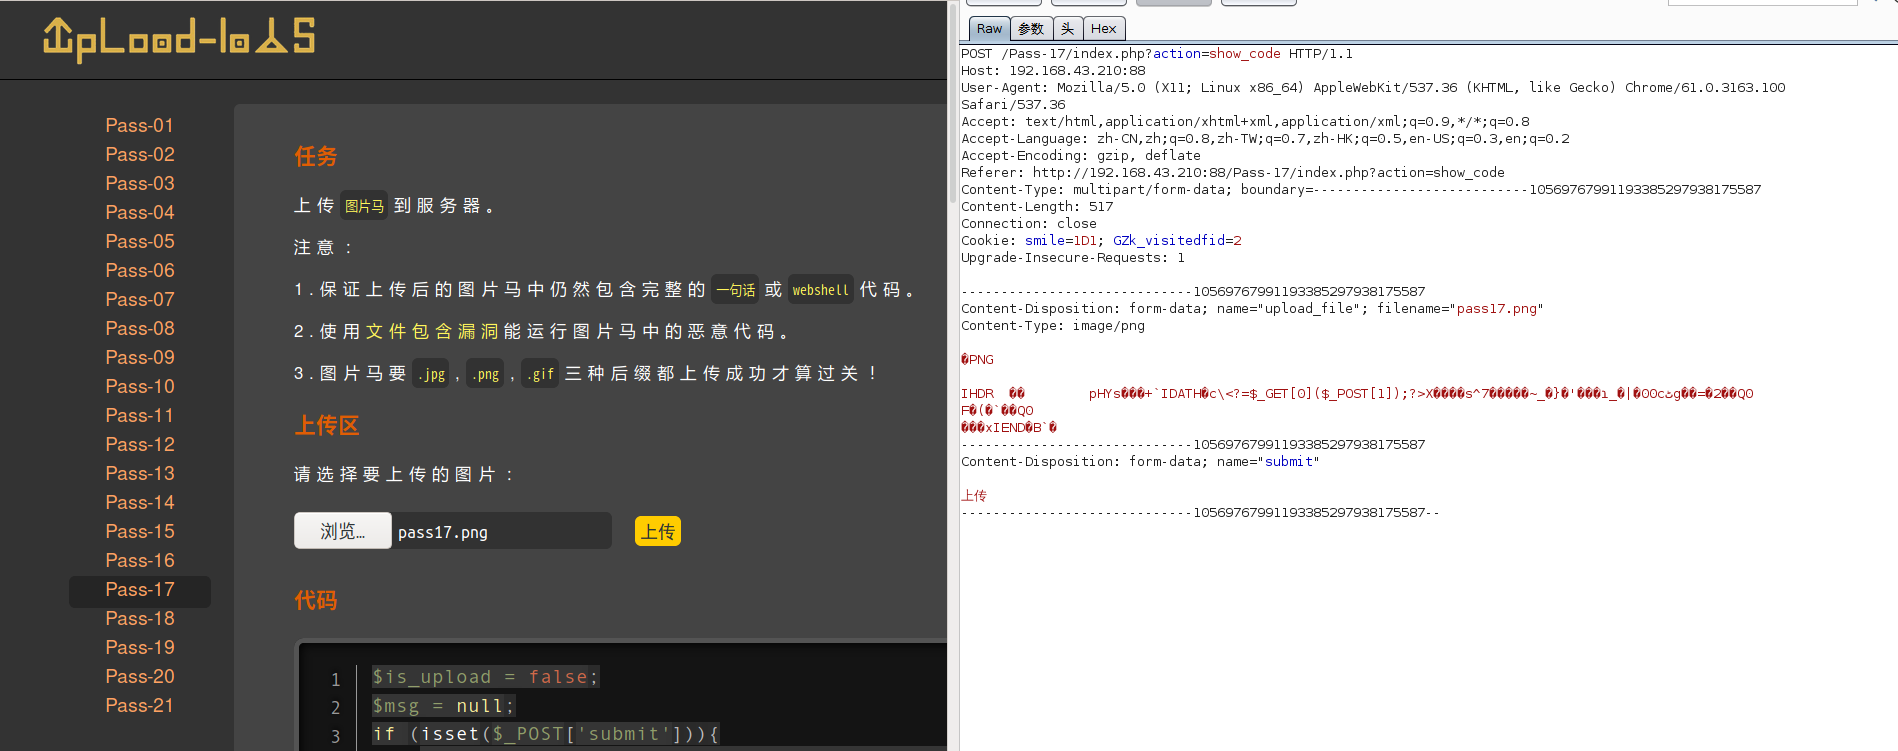Click the Upload-labs logo
The height and width of the screenshot is (751, 1898).
[179, 39]
